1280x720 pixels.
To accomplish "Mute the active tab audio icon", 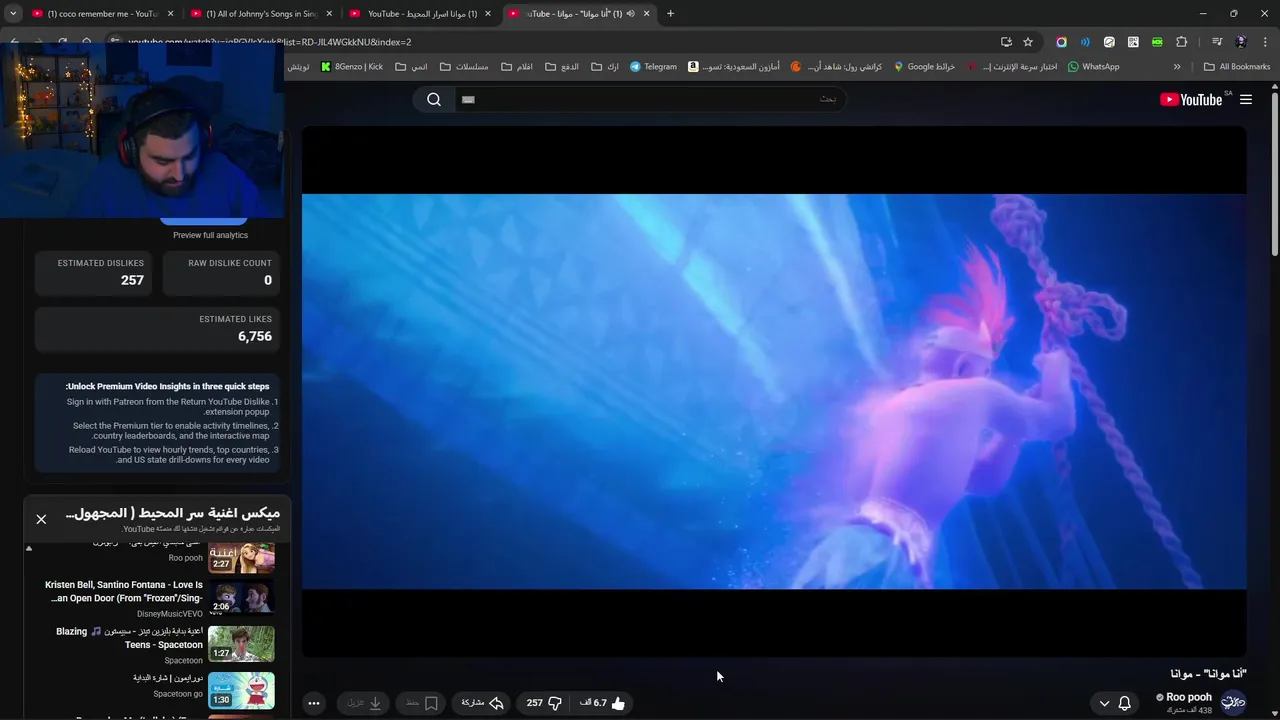I will coord(630,14).
